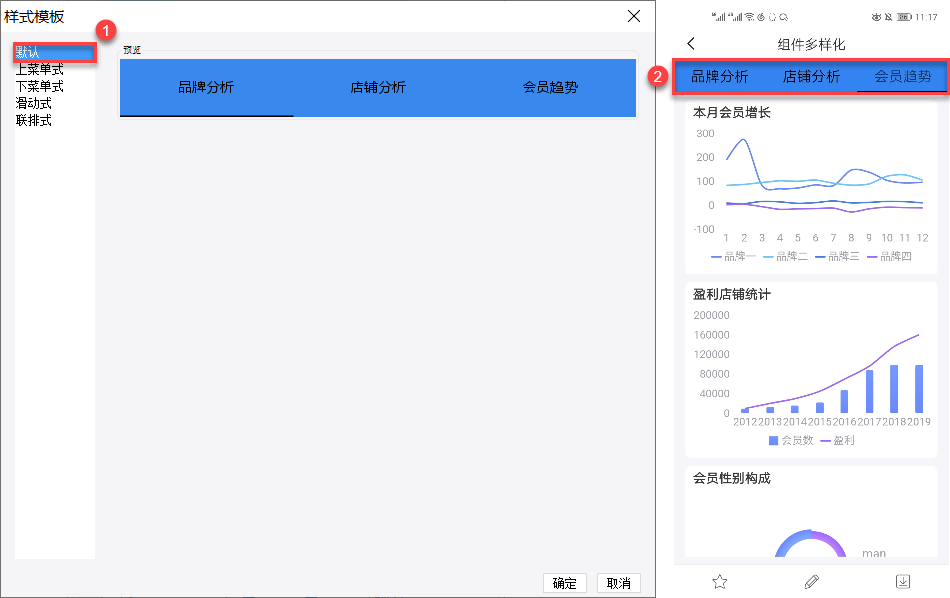Select the 联排式 template
The width and height of the screenshot is (950, 598).
pos(33,121)
